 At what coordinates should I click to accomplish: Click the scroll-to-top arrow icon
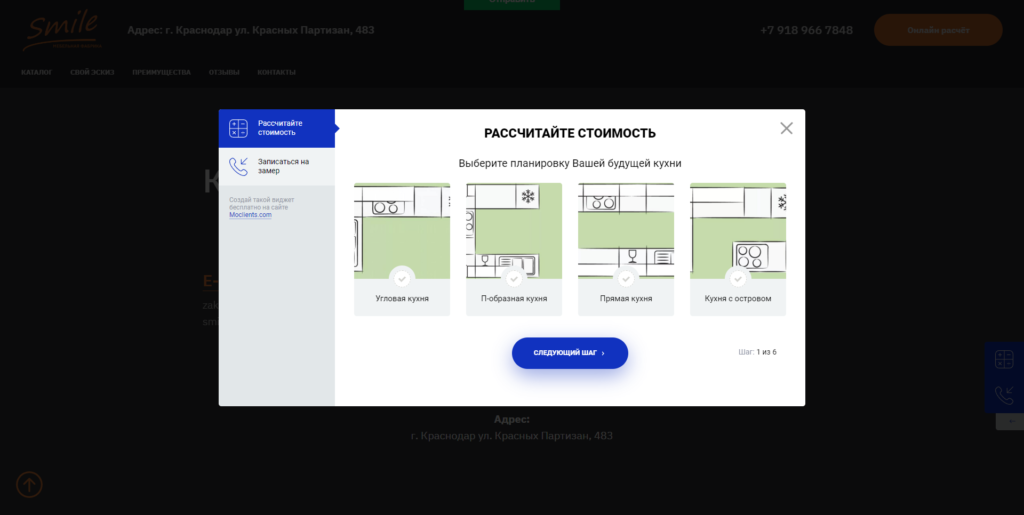click(x=29, y=485)
